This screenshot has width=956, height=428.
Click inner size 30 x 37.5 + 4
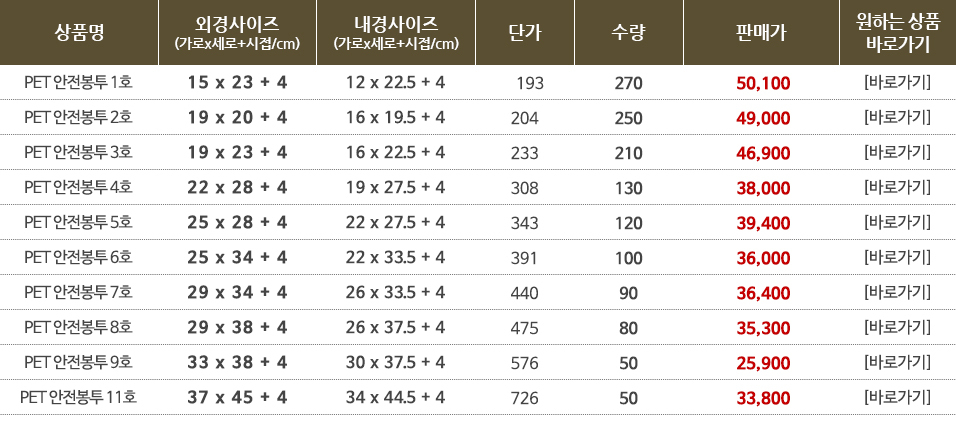[x=396, y=363]
